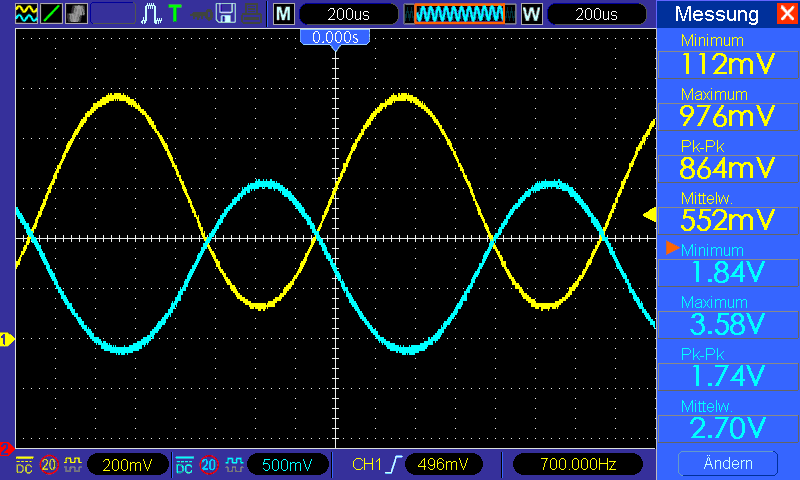
Task: Click the 0.000s horizontal trigger position marker
Action: pos(335,37)
